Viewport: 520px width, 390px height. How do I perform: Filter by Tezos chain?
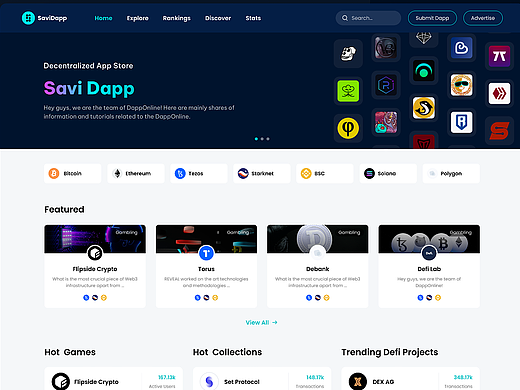(199, 173)
